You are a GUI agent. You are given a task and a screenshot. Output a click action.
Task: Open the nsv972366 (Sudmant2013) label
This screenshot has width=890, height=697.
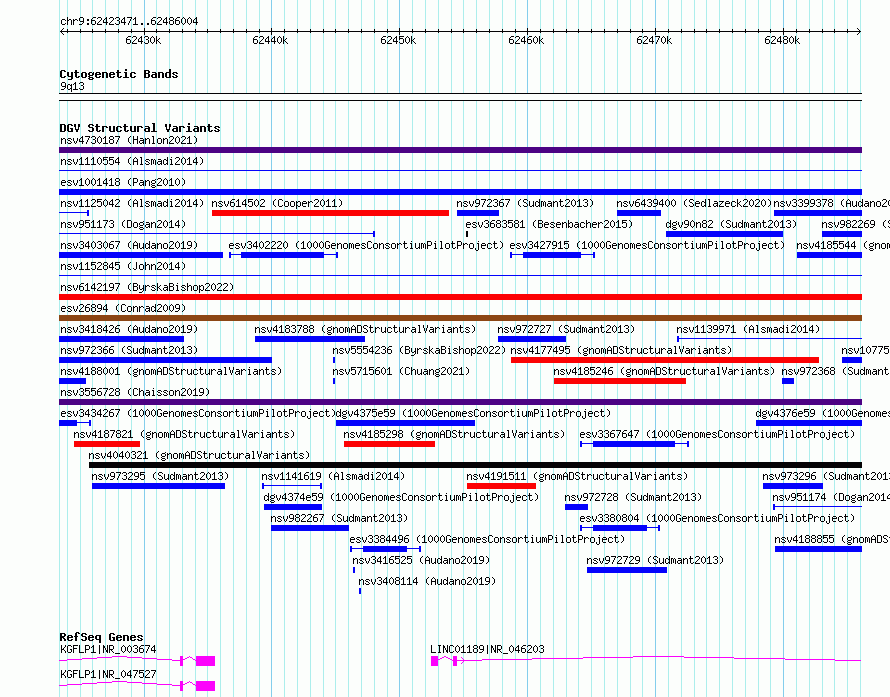coord(129,350)
